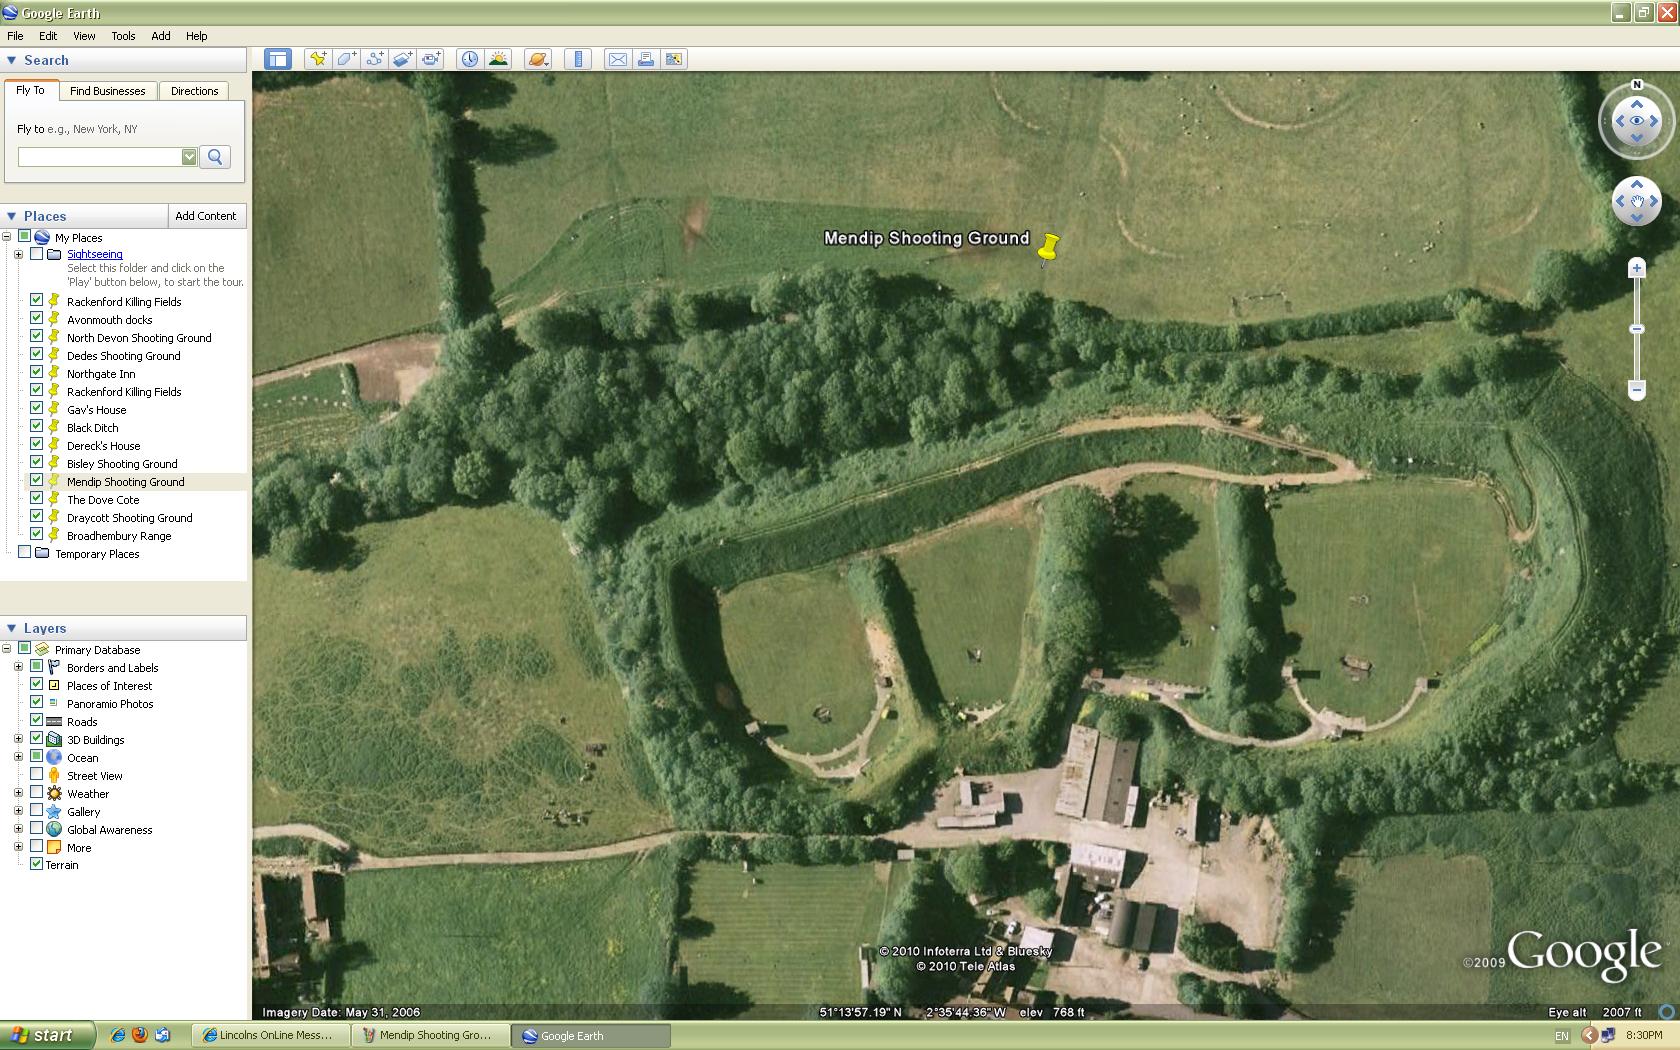Toggle the sunlight icon in toolbar
The image size is (1680, 1050).
(x=498, y=59)
